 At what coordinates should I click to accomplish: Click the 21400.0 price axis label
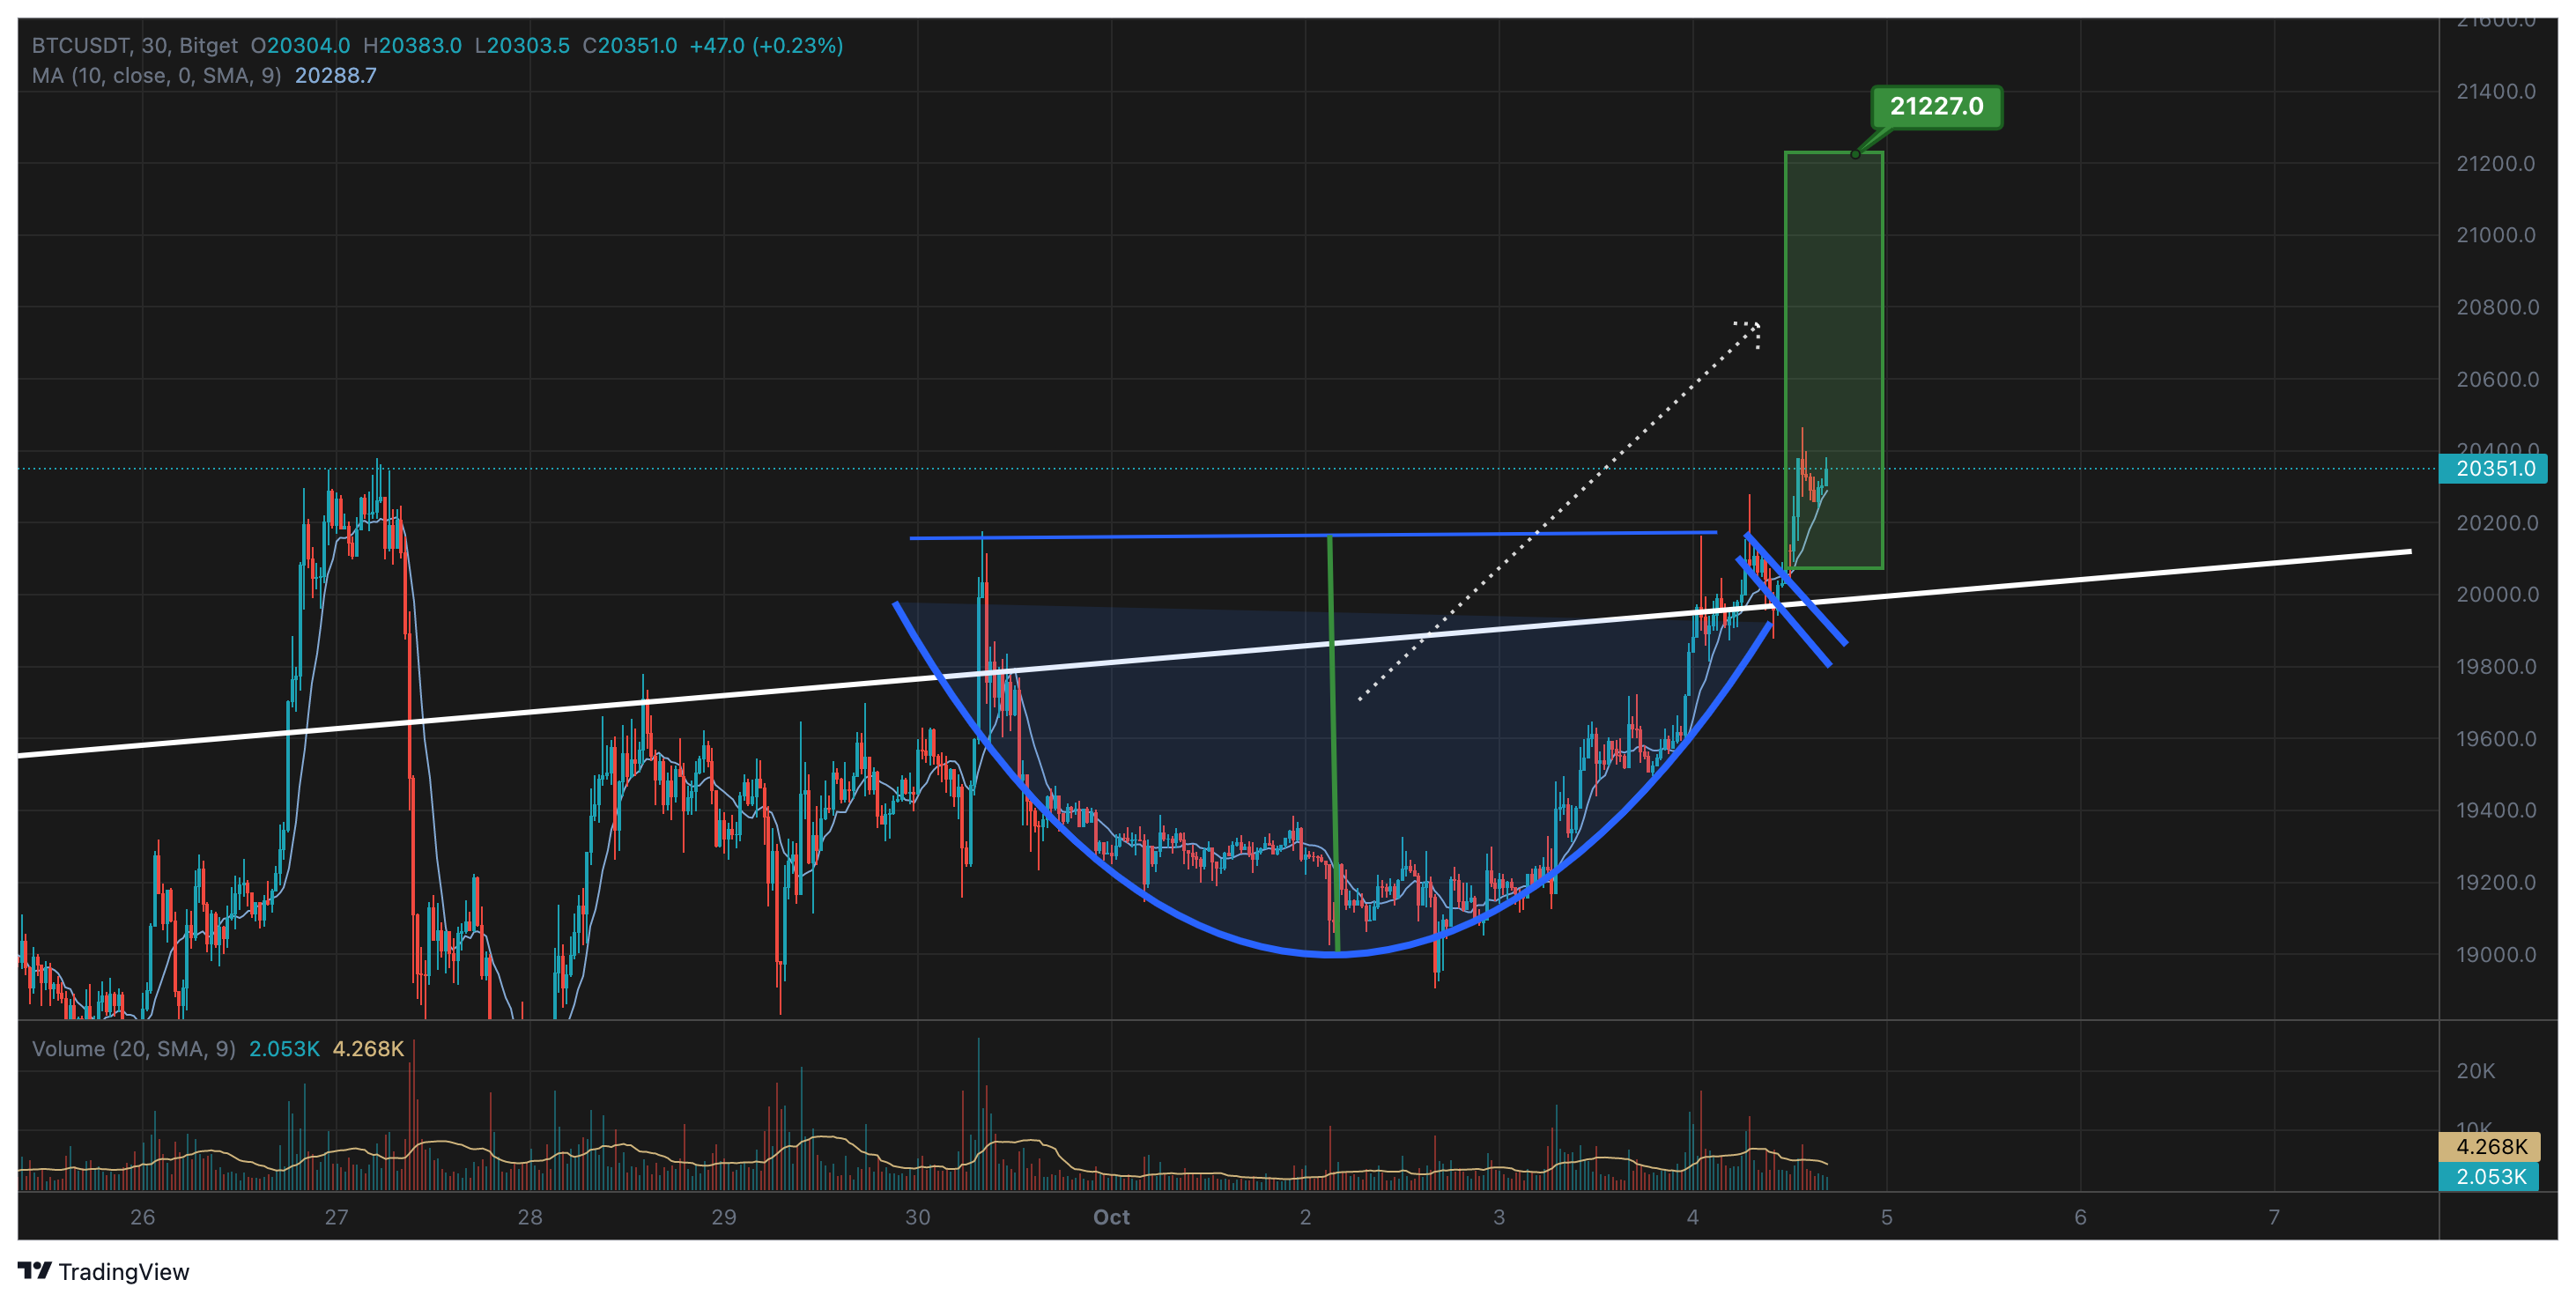click(2495, 91)
